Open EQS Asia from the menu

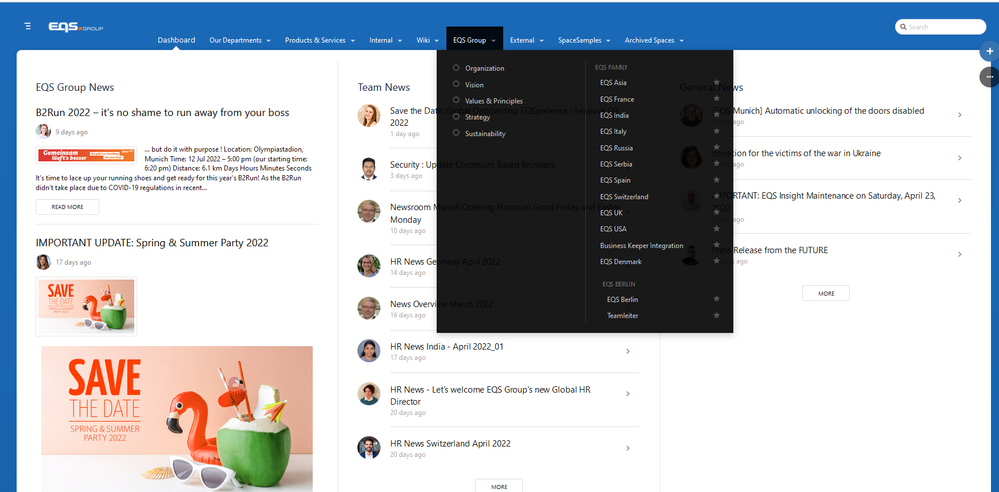[x=613, y=82]
